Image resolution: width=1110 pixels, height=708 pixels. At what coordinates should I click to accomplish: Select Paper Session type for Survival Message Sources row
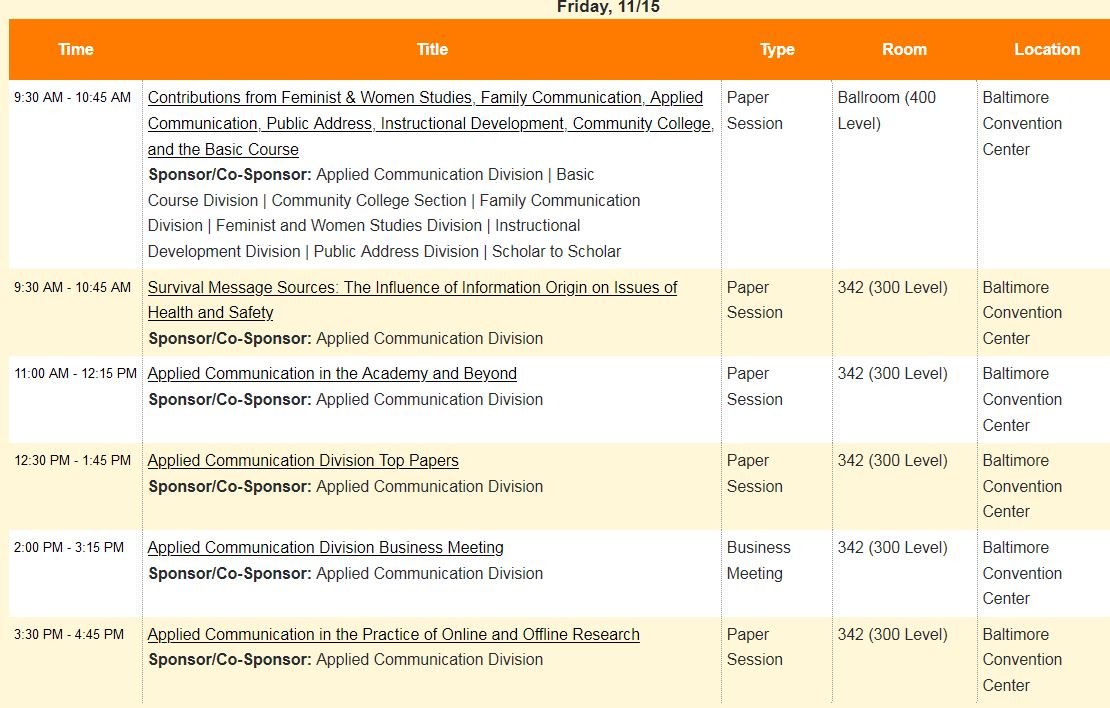click(755, 300)
